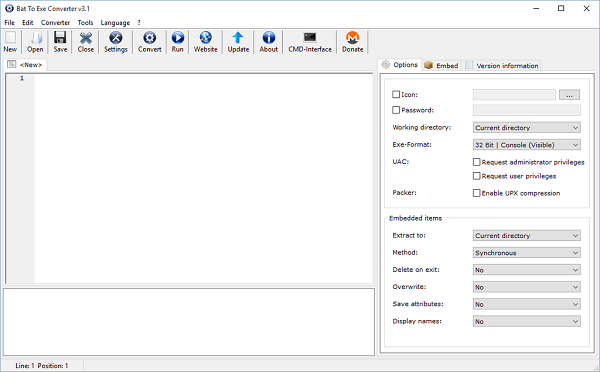Click line number 1 in the gutter

(x=22, y=78)
